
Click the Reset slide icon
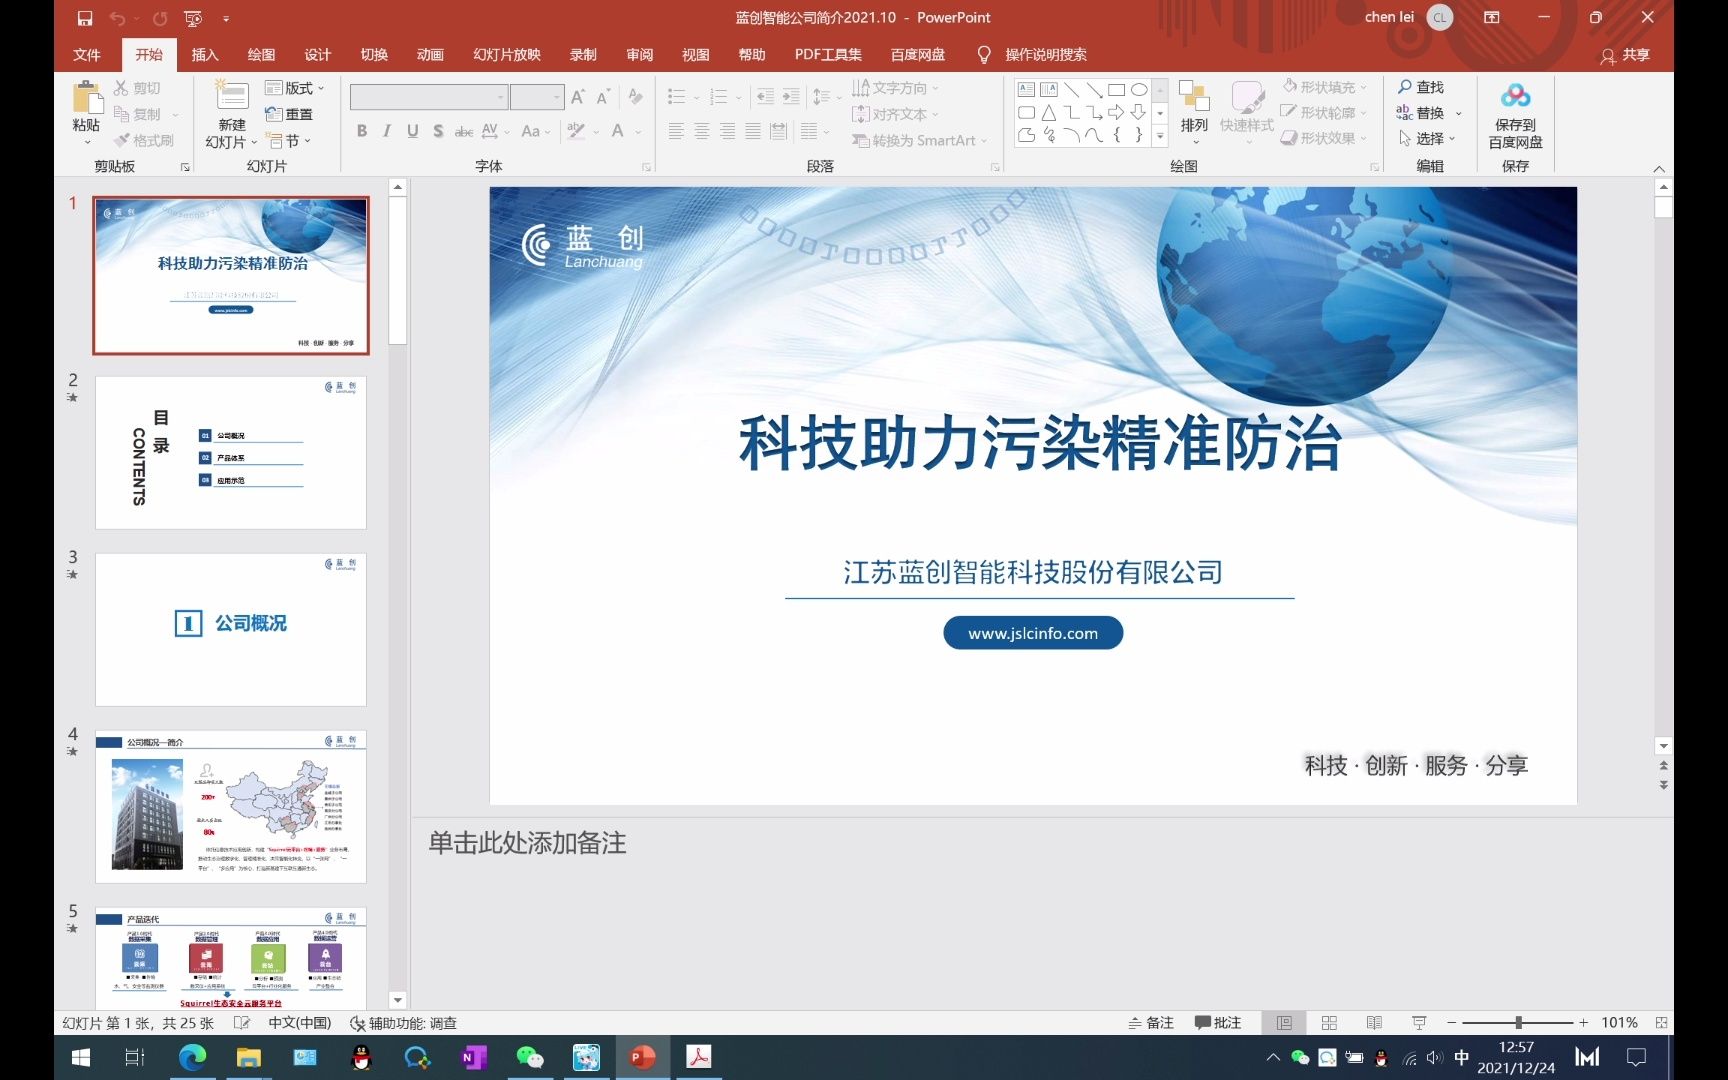274,114
